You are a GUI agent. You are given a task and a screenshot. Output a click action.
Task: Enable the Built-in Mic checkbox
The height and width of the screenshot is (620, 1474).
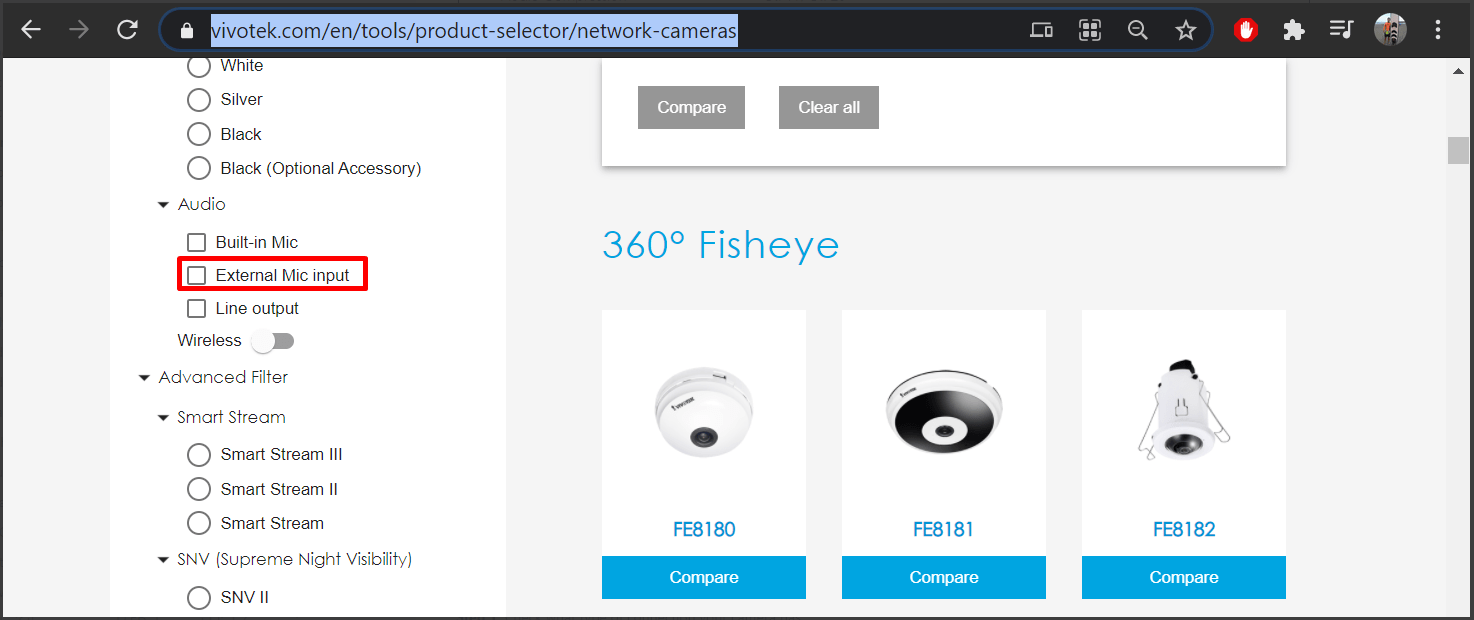tap(195, 242)
